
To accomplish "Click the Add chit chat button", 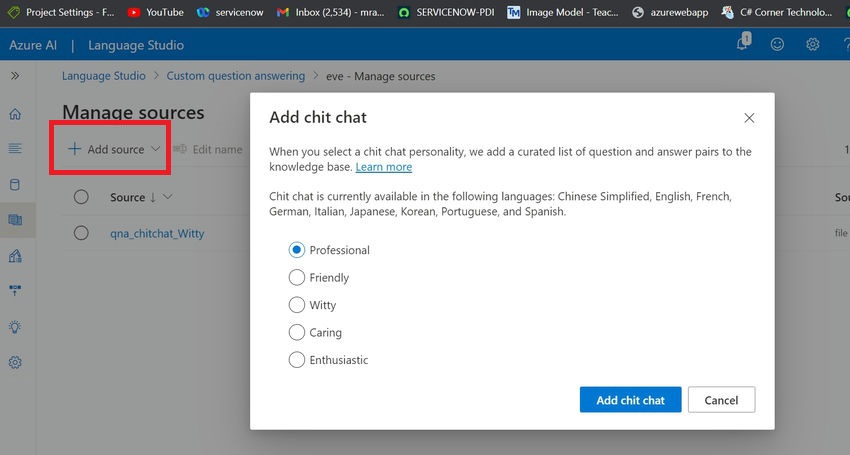I will pyautogui.click(x=630, y=400).
